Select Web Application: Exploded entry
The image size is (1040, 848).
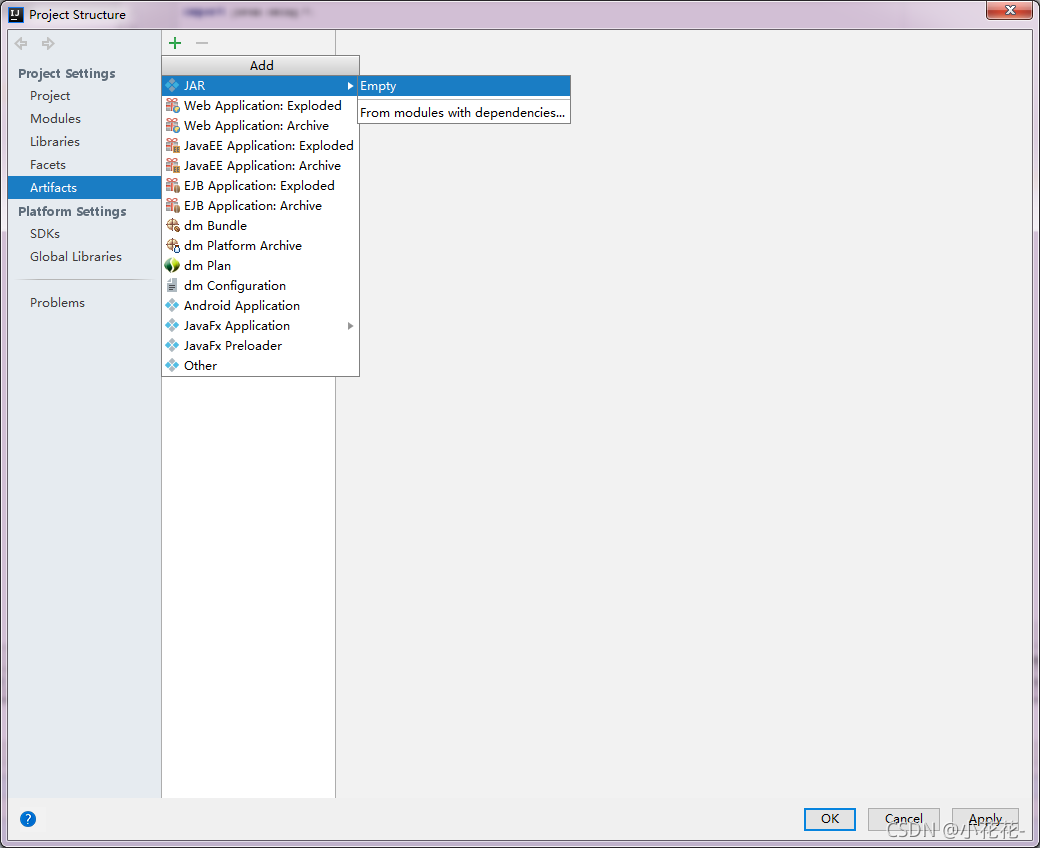pyautogui.click(x=260, y=105)
